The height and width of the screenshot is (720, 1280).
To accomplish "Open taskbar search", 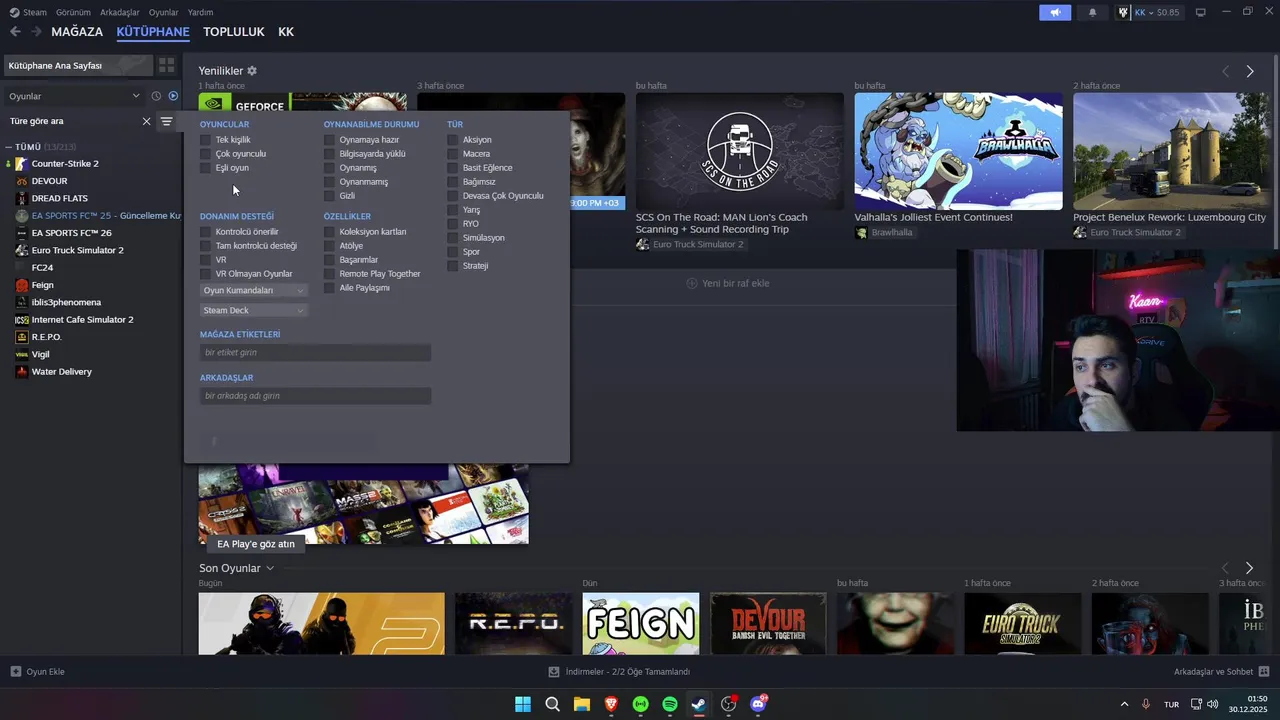I will [552, 704].
